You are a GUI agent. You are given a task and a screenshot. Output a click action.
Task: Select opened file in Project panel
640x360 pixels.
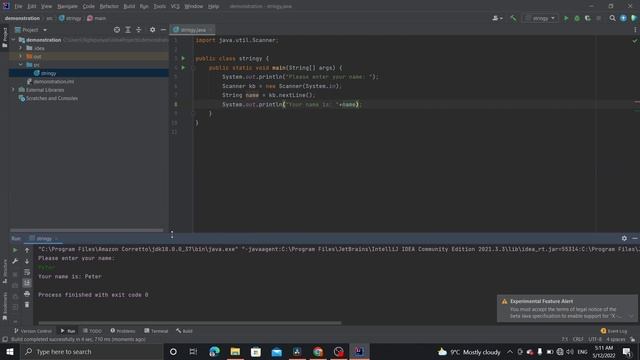[117, 30]
